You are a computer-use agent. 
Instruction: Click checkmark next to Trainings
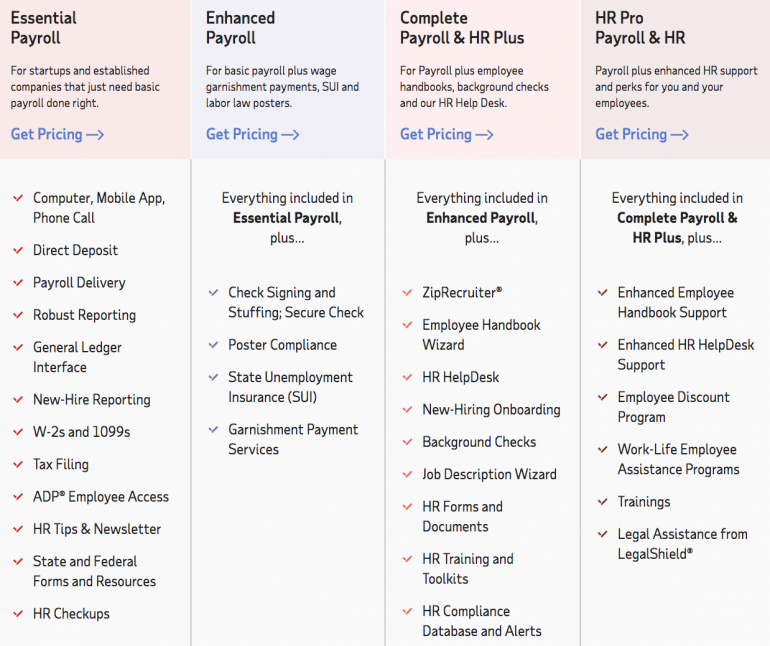click(x=602, y=502)
